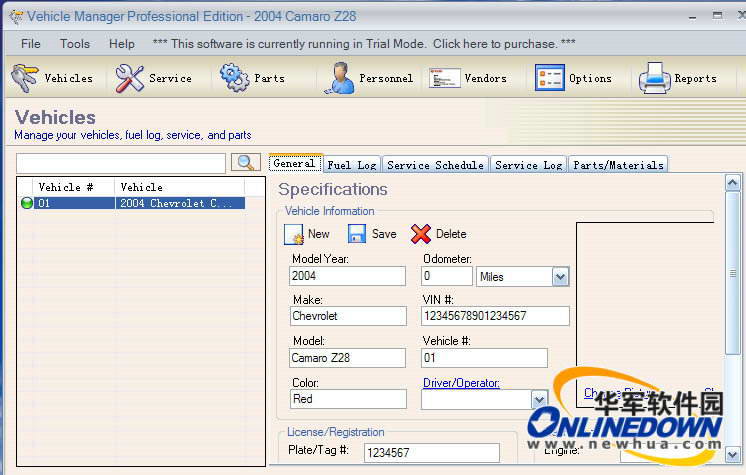Click the application icon in title bar
Viewport: 746px width, 475px height.
click(16, 17)
